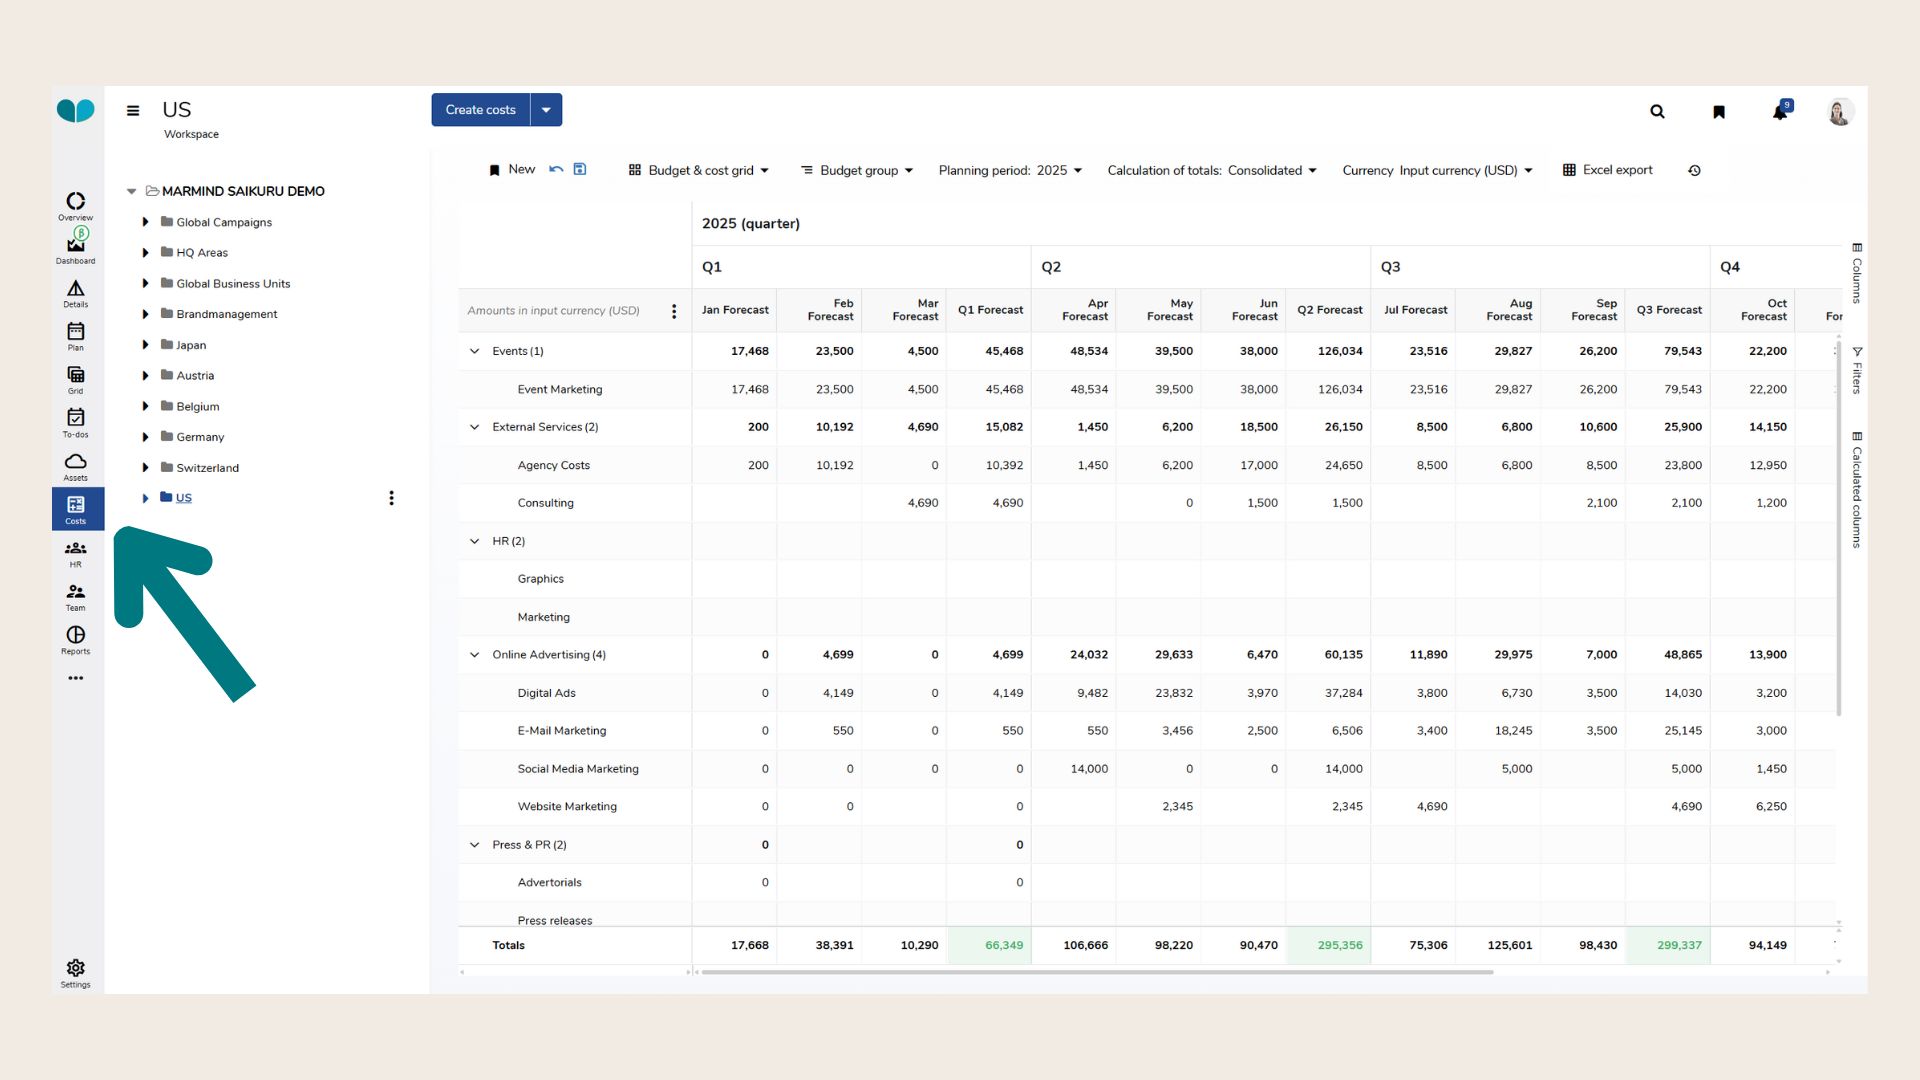The image size is (1920, 1080).
Task: Open the Calculated columns side tab
Action: 1857,490
